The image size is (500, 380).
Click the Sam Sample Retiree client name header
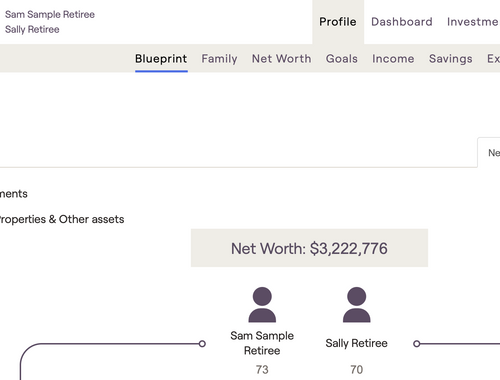[x=50, y=14]
